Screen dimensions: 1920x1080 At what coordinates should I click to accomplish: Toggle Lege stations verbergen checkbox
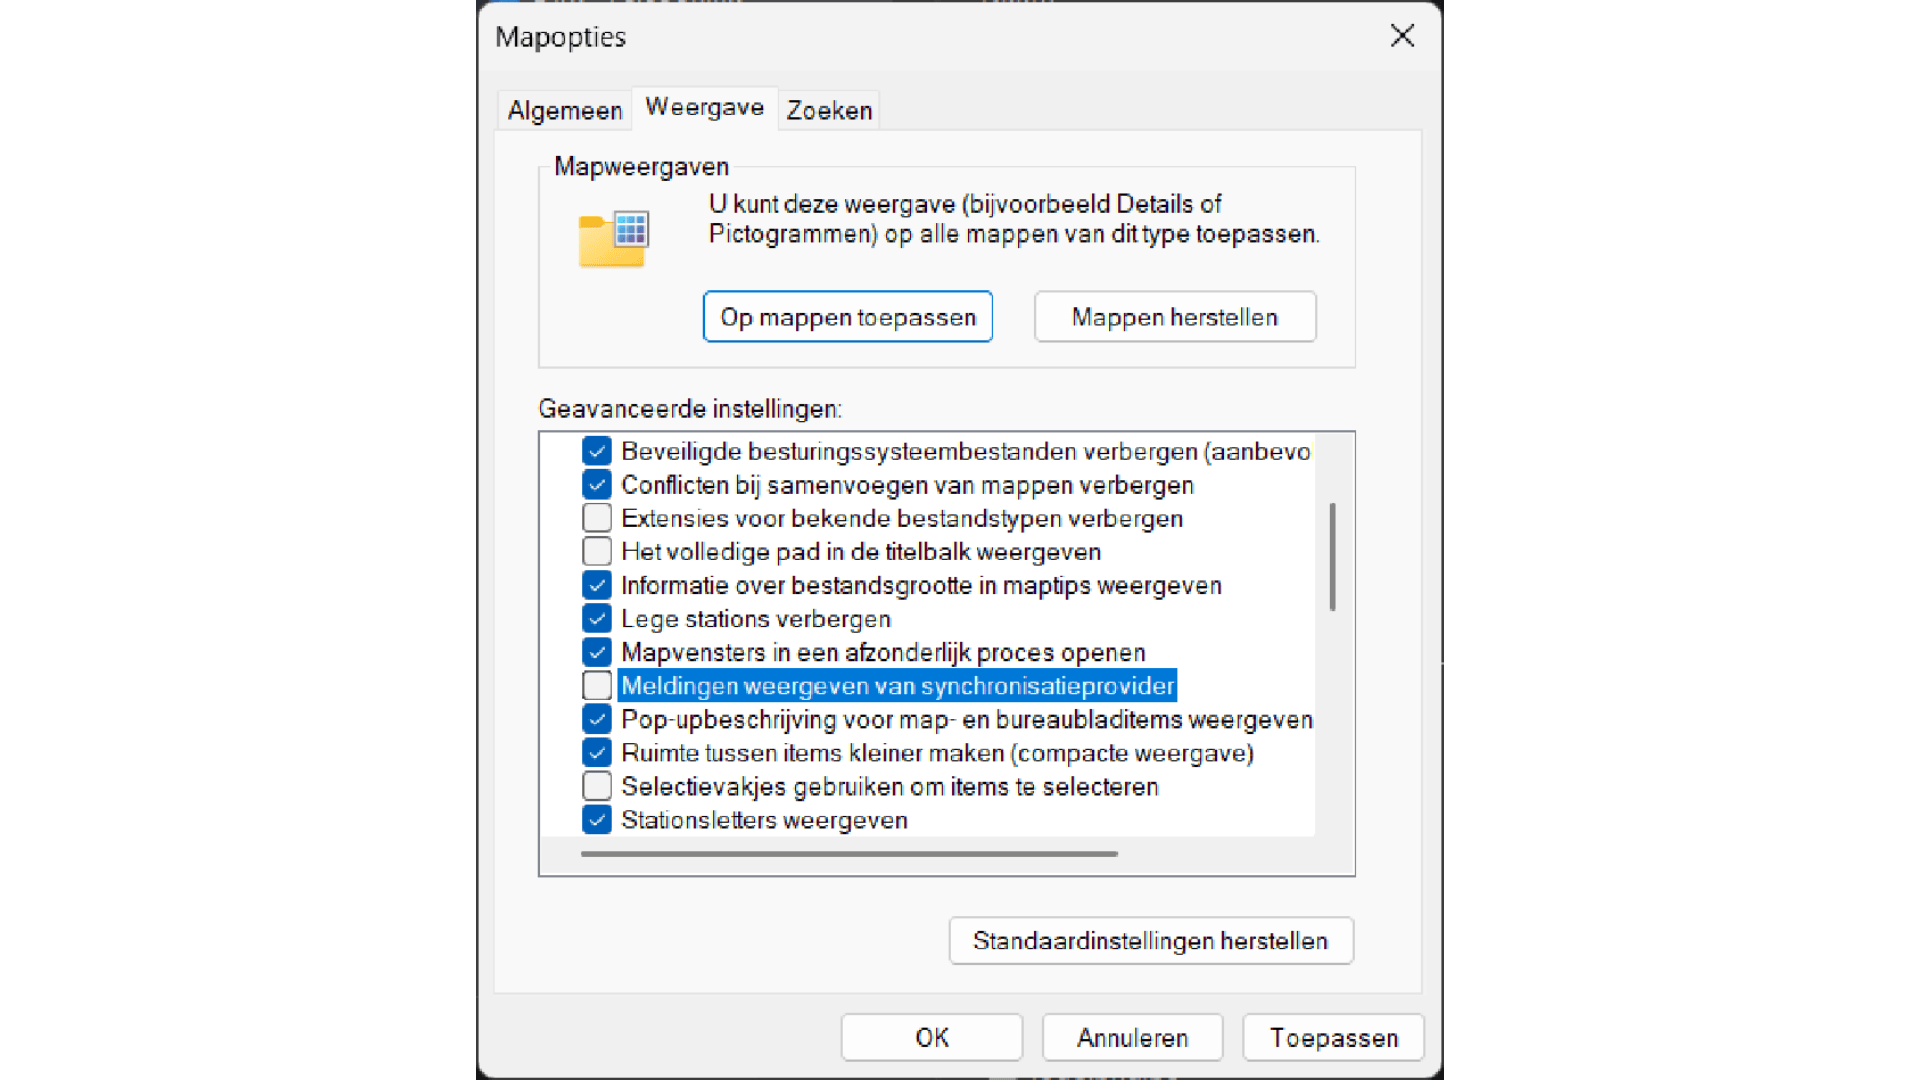point(597,619)
